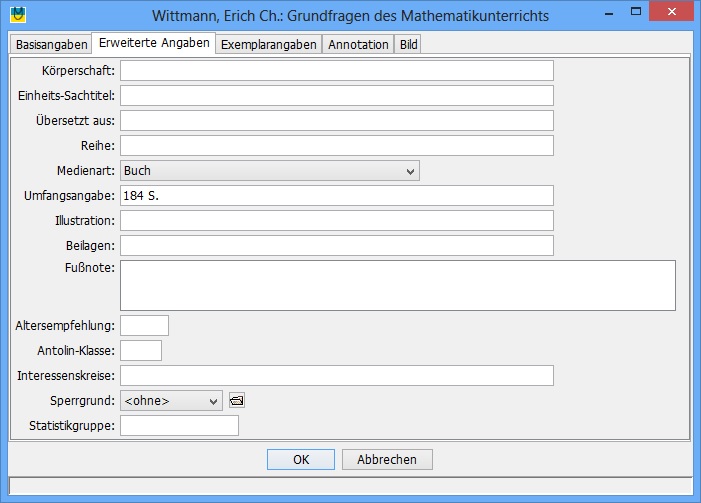This screenshot has height=503, width=701.
Task: Click the small icon beside Sperrgrund dropdown
Action: [x=236, y=401]
